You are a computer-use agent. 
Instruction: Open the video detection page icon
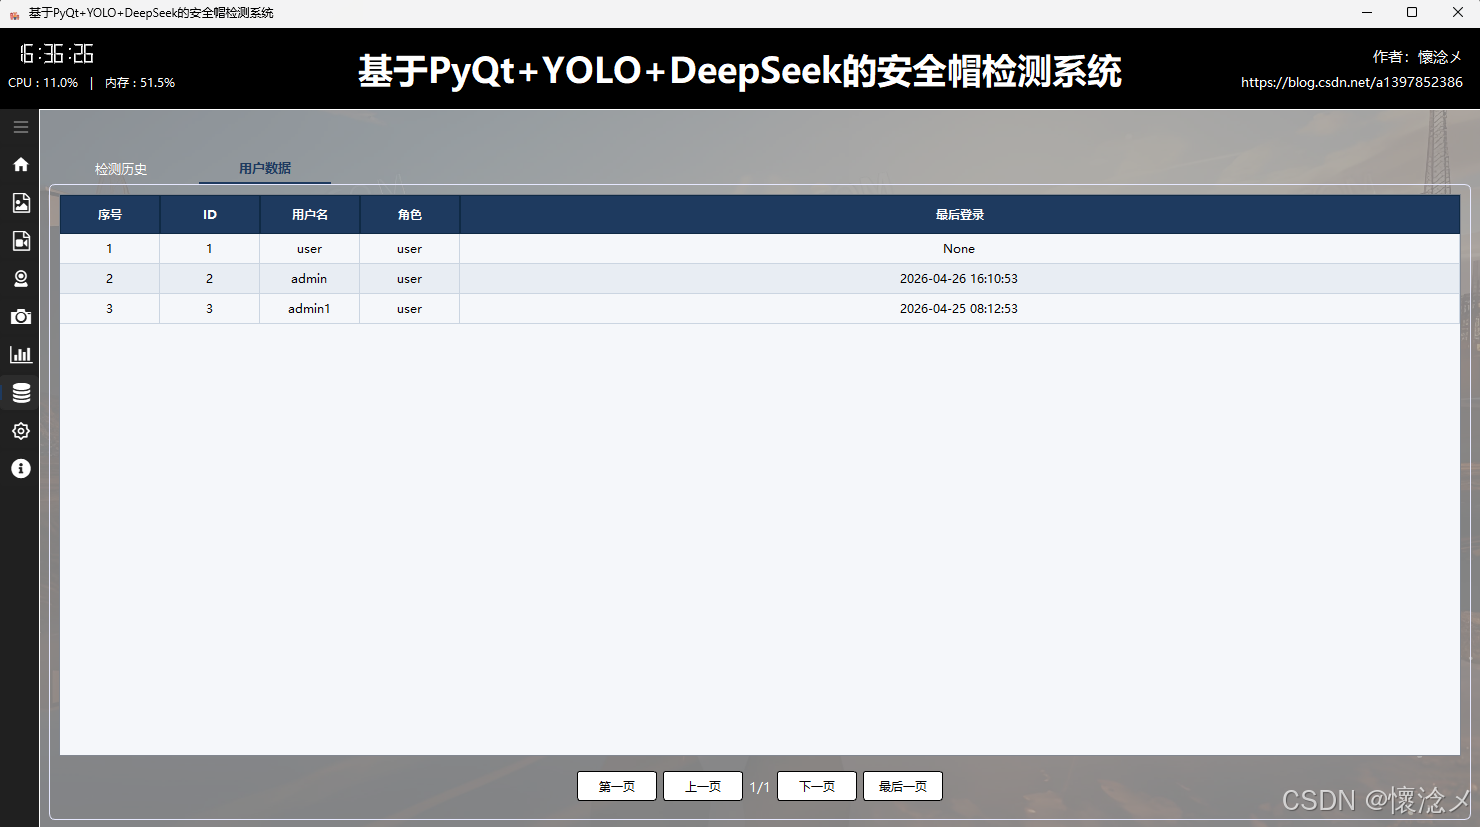pos(20,241)
